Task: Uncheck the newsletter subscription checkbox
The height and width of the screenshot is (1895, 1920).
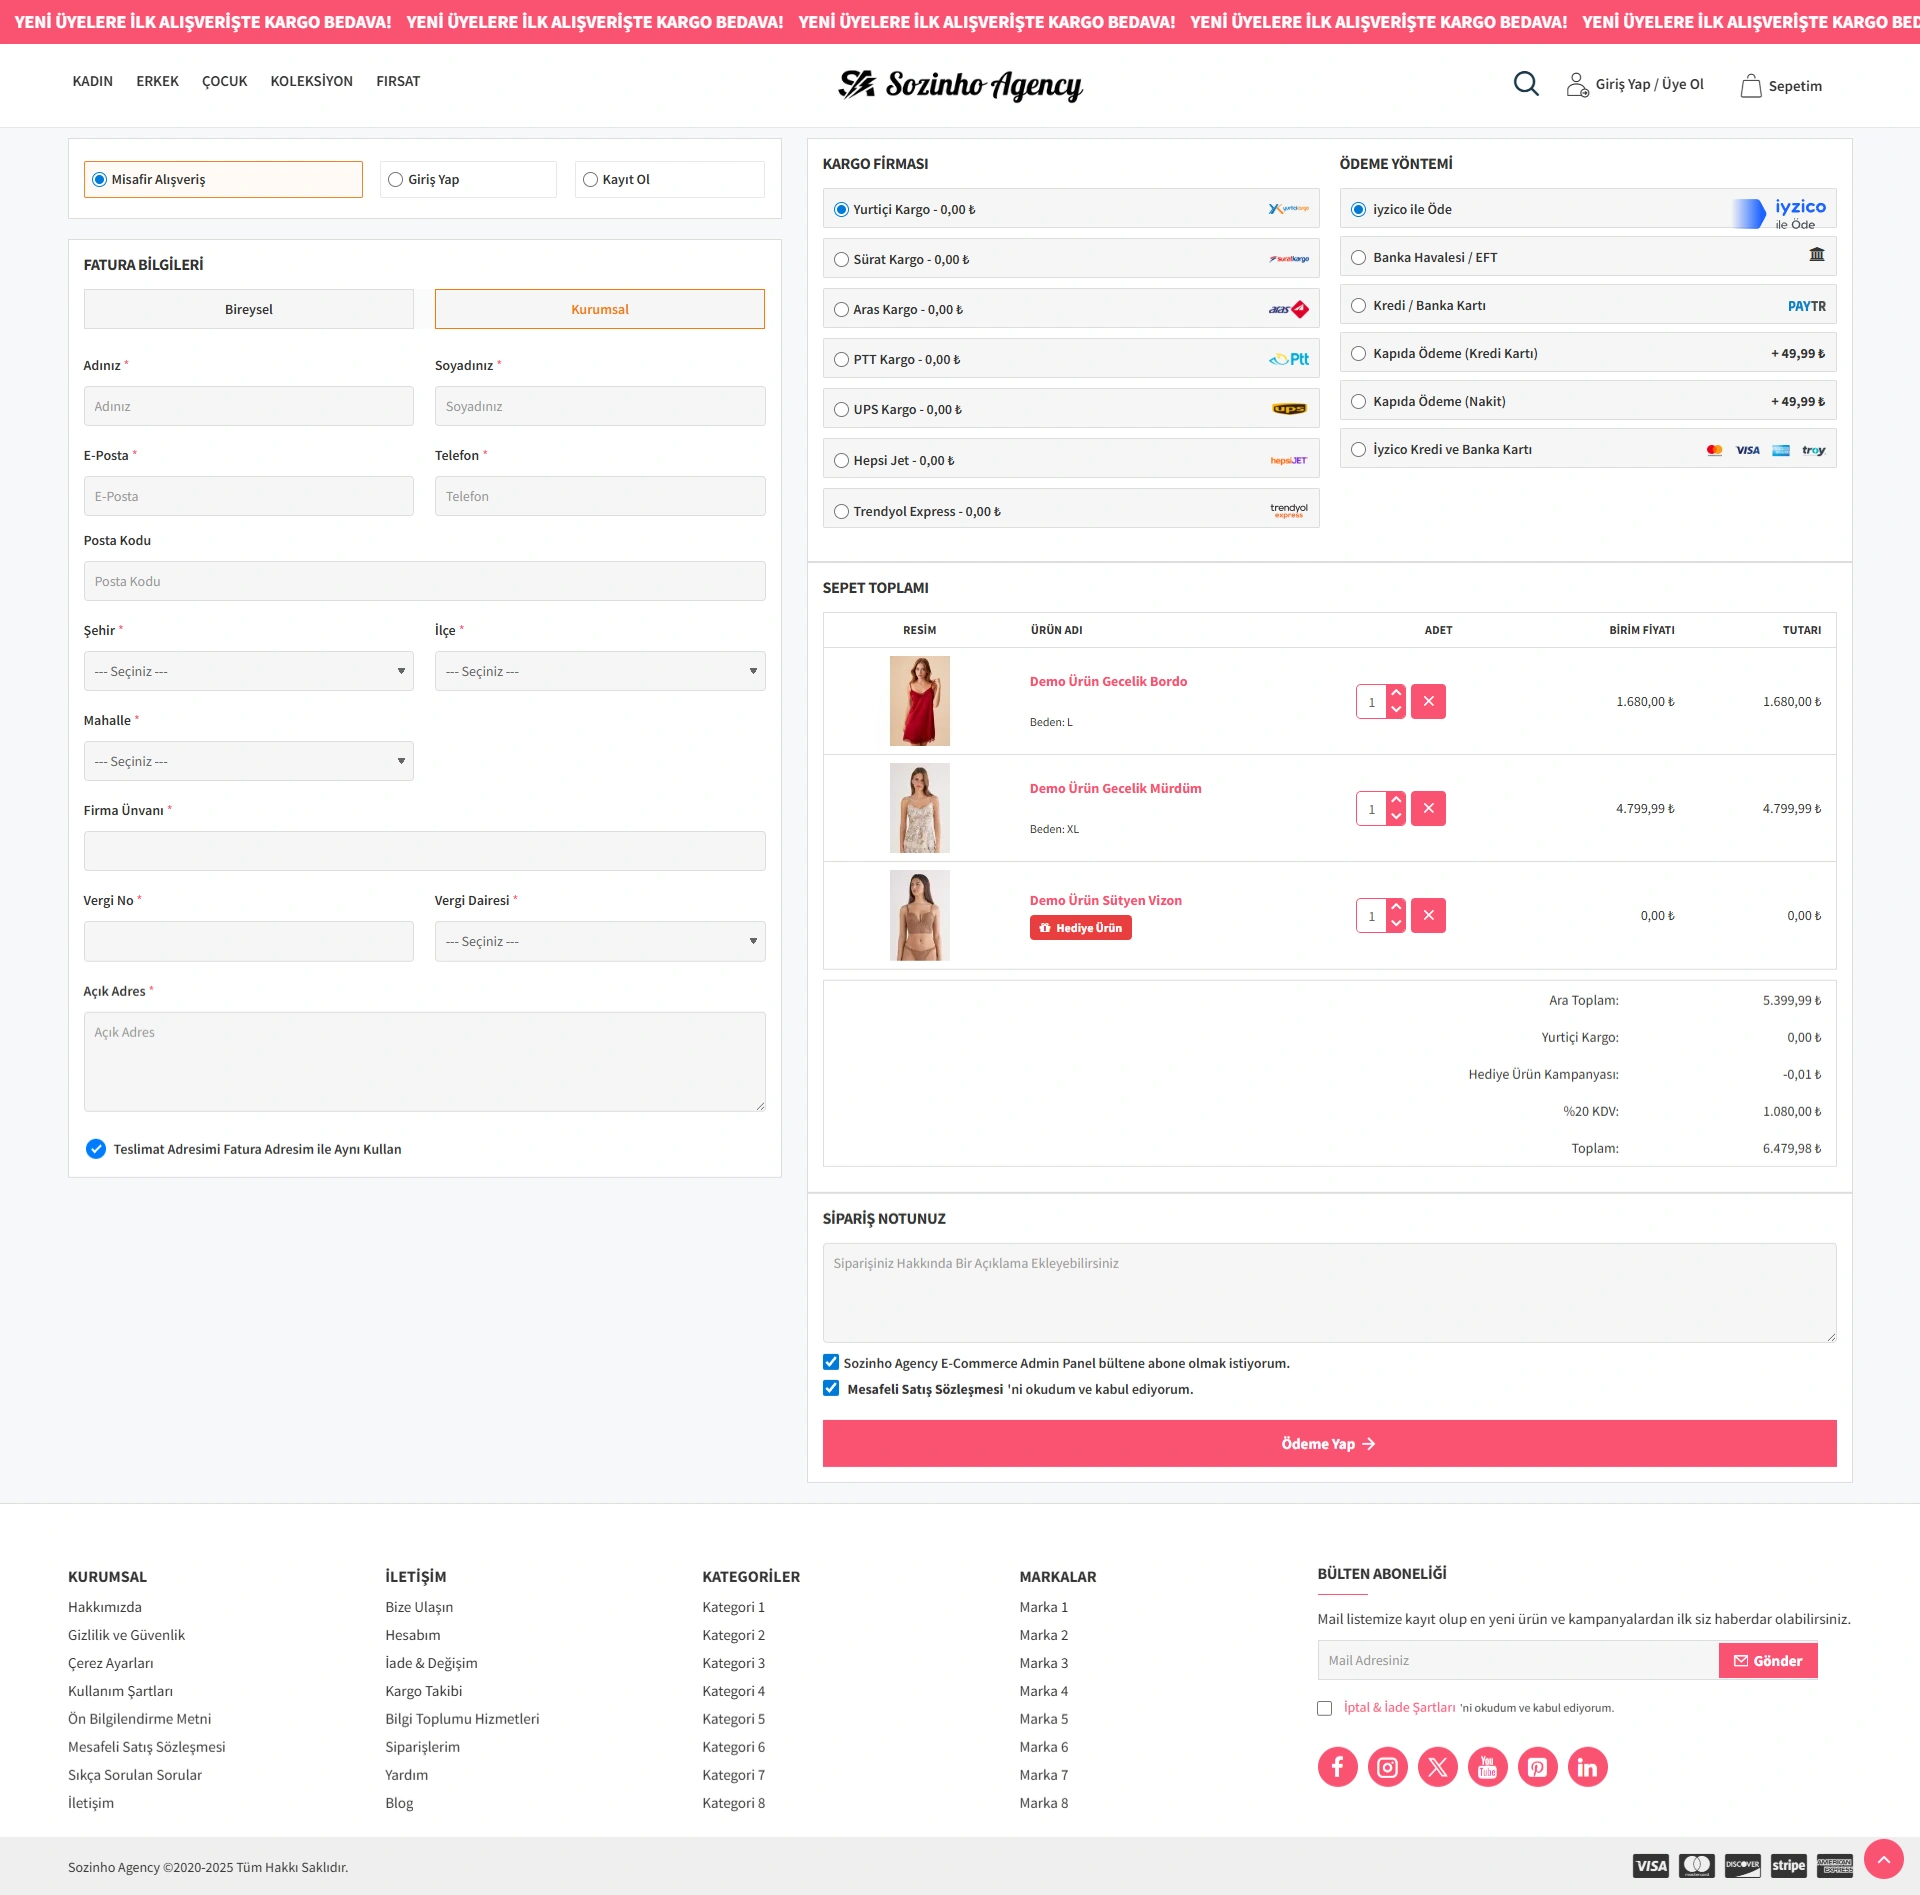Action: point(831,1362)
